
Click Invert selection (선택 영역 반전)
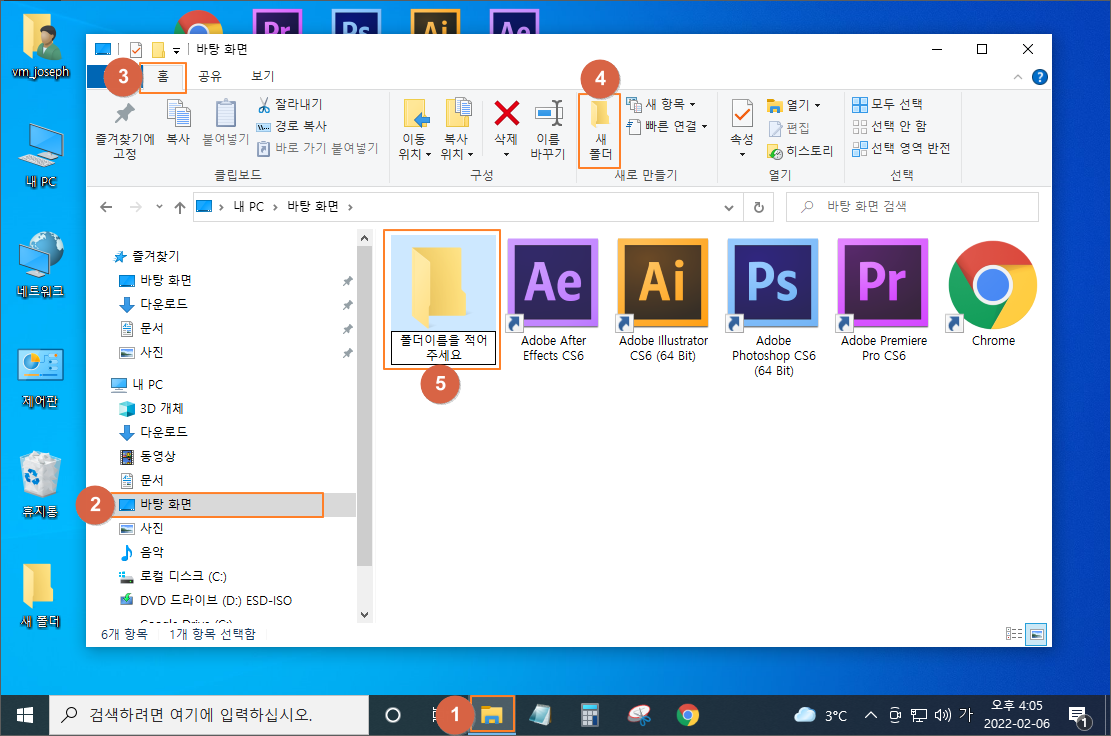point(901,148)
